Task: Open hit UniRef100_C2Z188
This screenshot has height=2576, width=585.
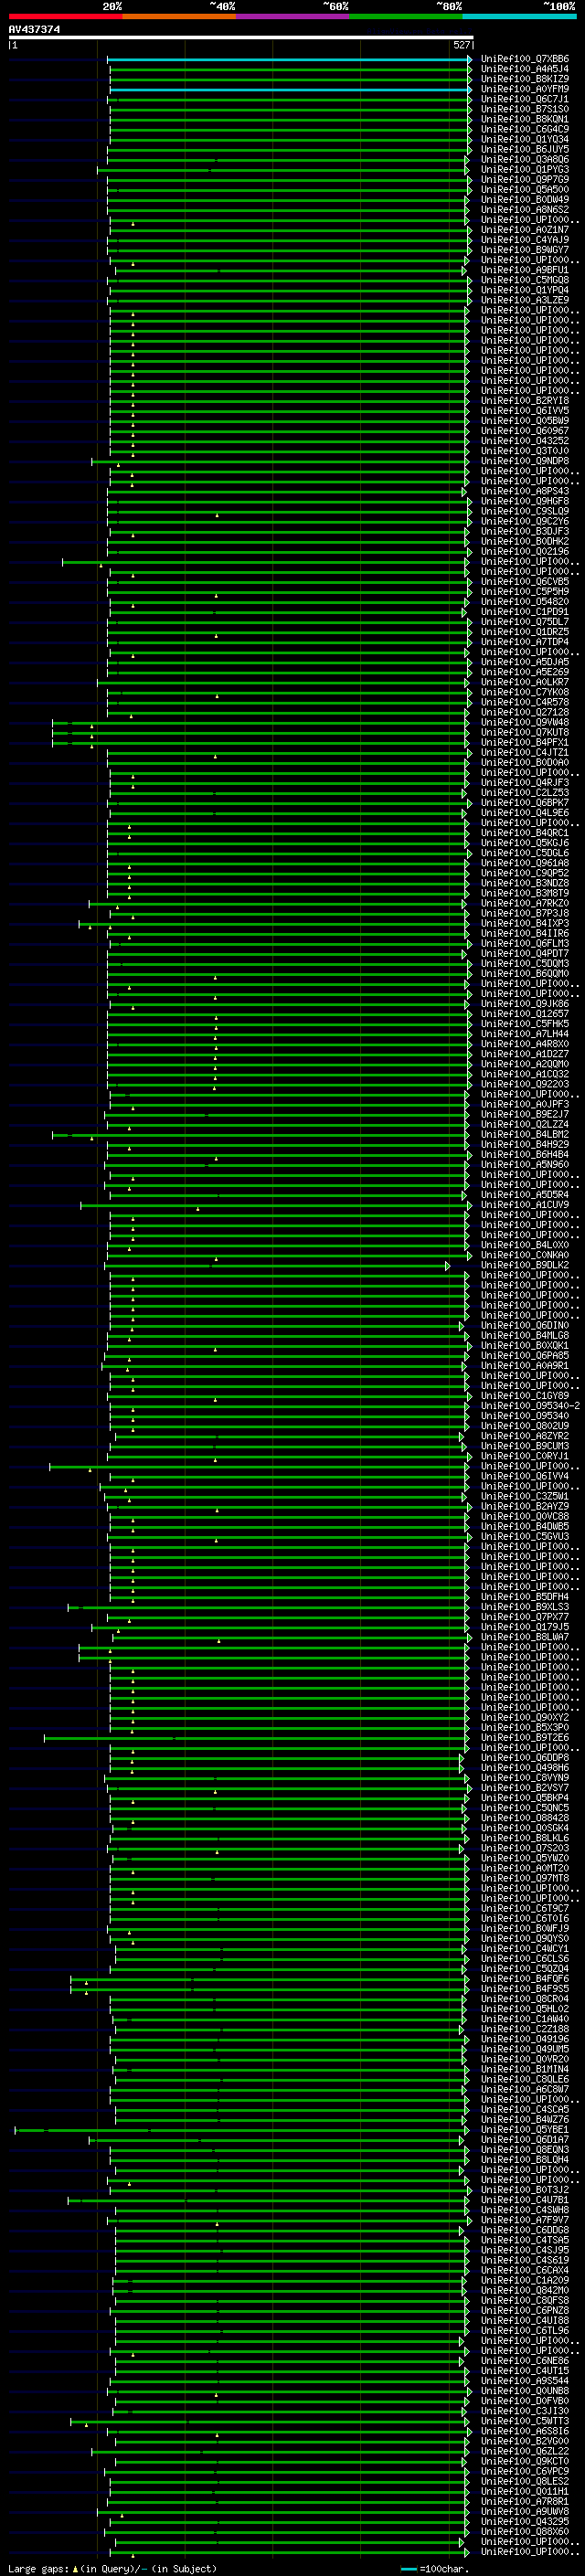Action: (x=525, y=2029)
